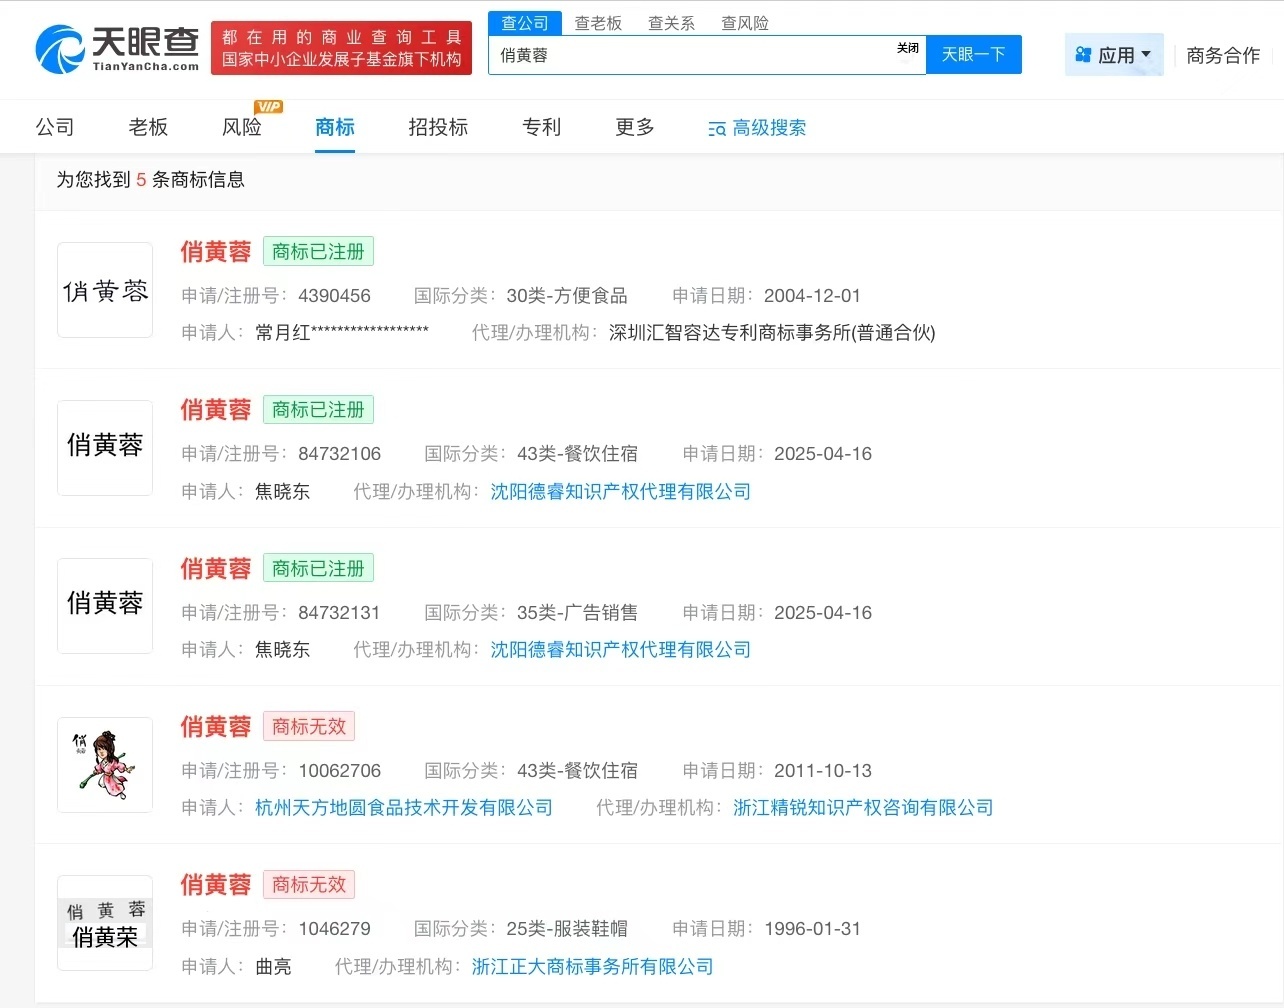Image resolution: width=1284 pixels, height=1008 pixels.
Task: Click applicant name 常月红
Action: pos(342,332)
